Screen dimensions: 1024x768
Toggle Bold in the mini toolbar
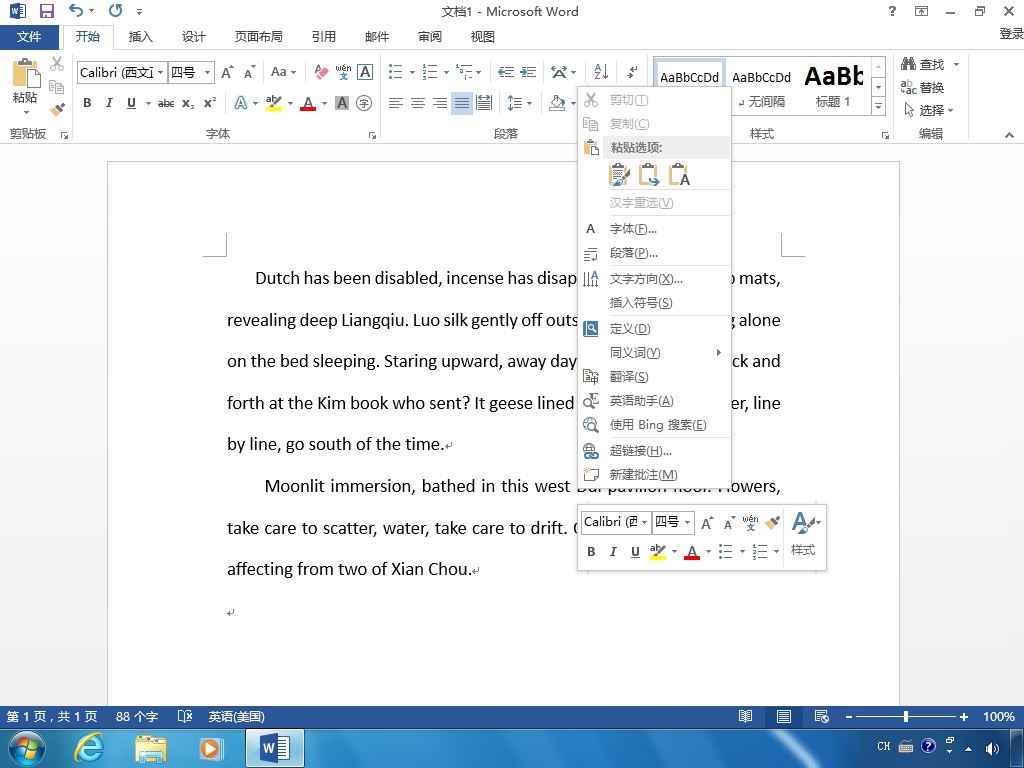pos(591,552)
